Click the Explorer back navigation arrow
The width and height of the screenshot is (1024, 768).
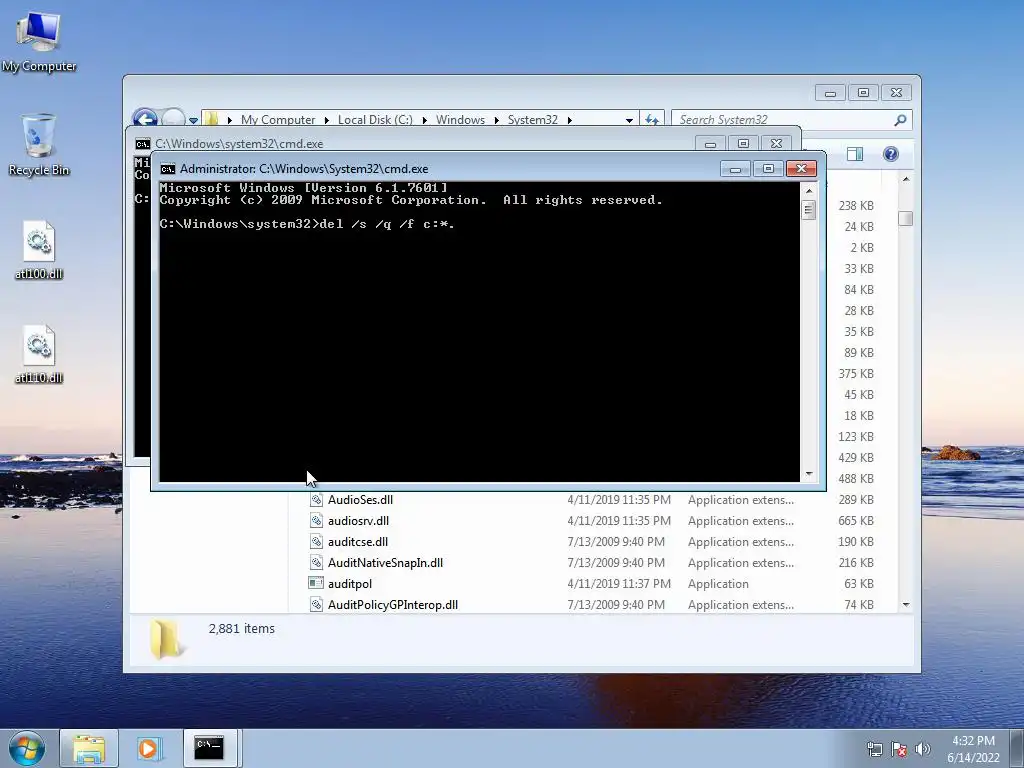[x=145, y=118]
